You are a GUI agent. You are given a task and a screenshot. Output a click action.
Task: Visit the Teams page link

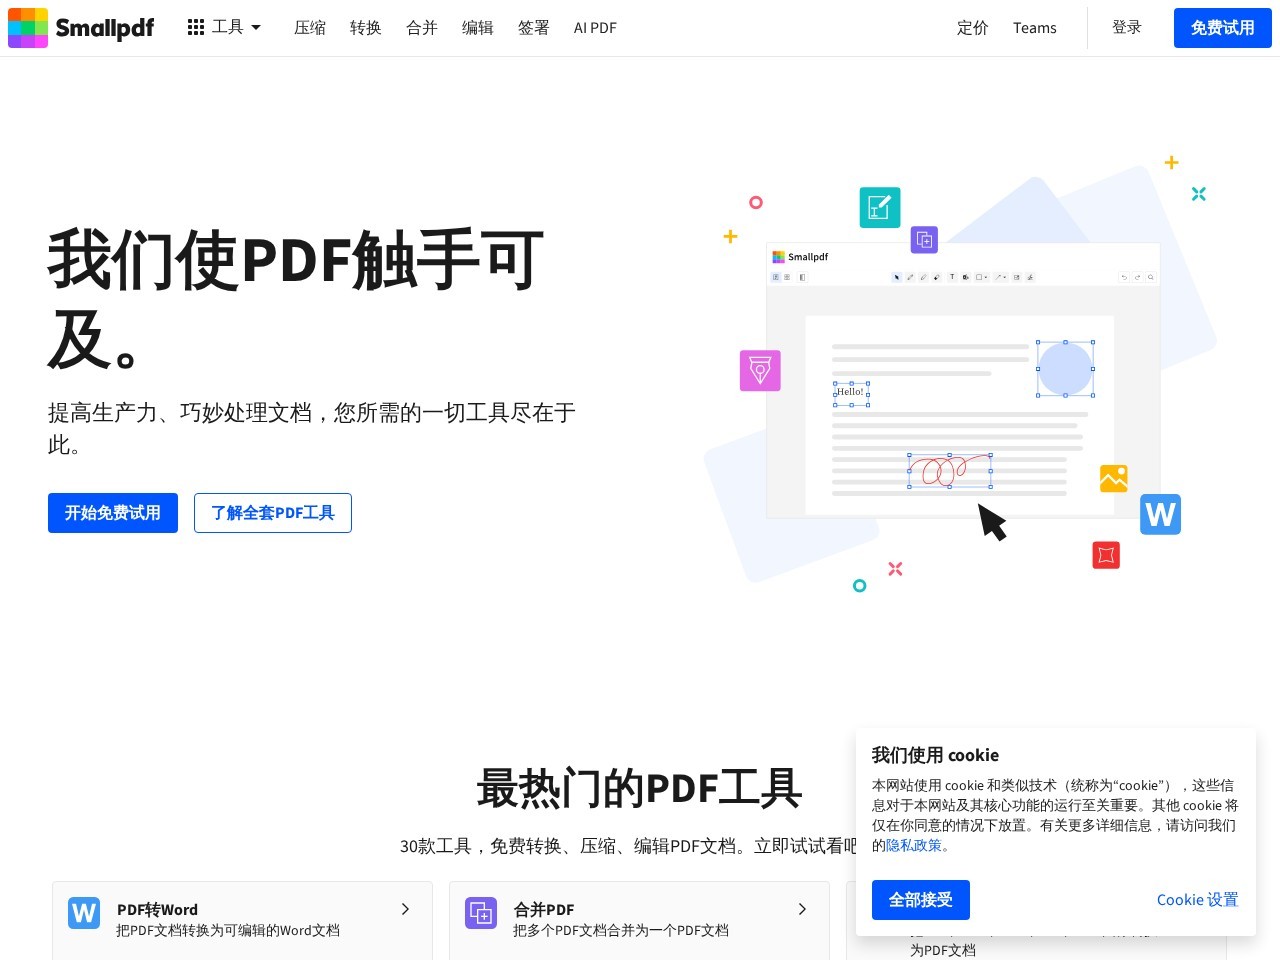[1035, 28]
